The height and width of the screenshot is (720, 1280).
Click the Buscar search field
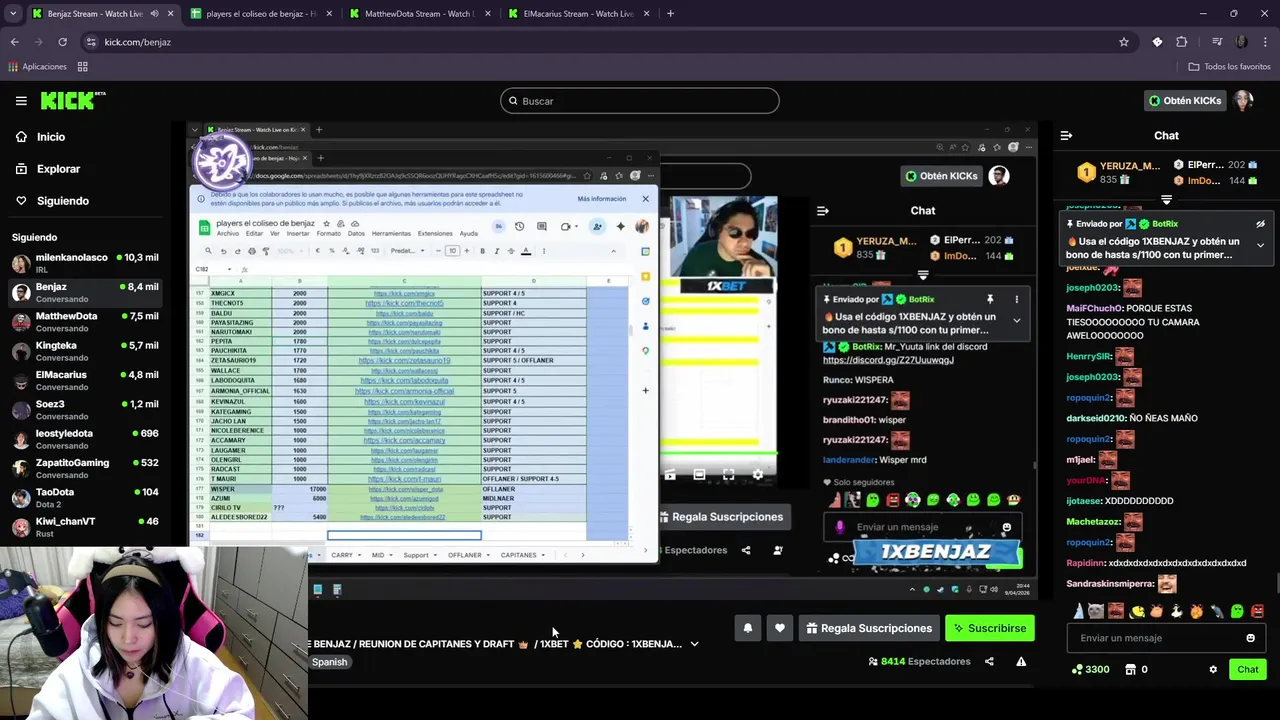640,101
